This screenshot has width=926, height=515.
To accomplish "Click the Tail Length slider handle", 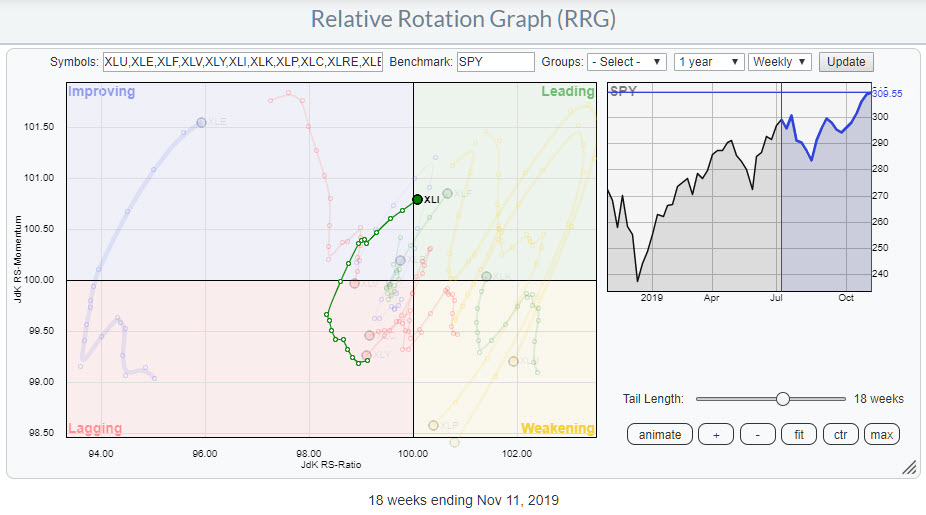I will coord(782,399).
